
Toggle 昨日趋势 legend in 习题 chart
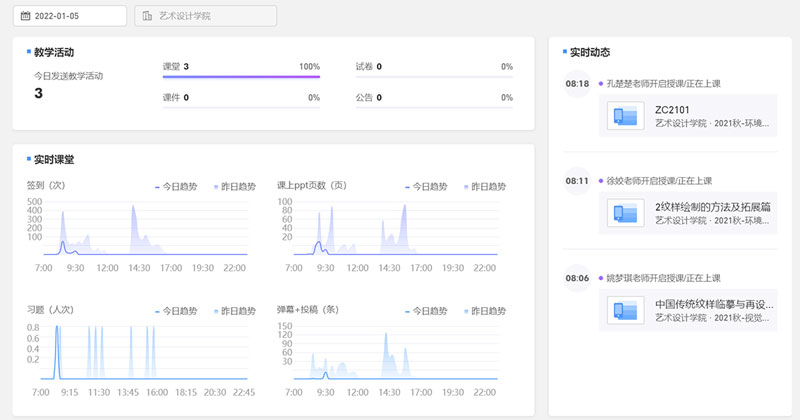click(x=236, y=311)
